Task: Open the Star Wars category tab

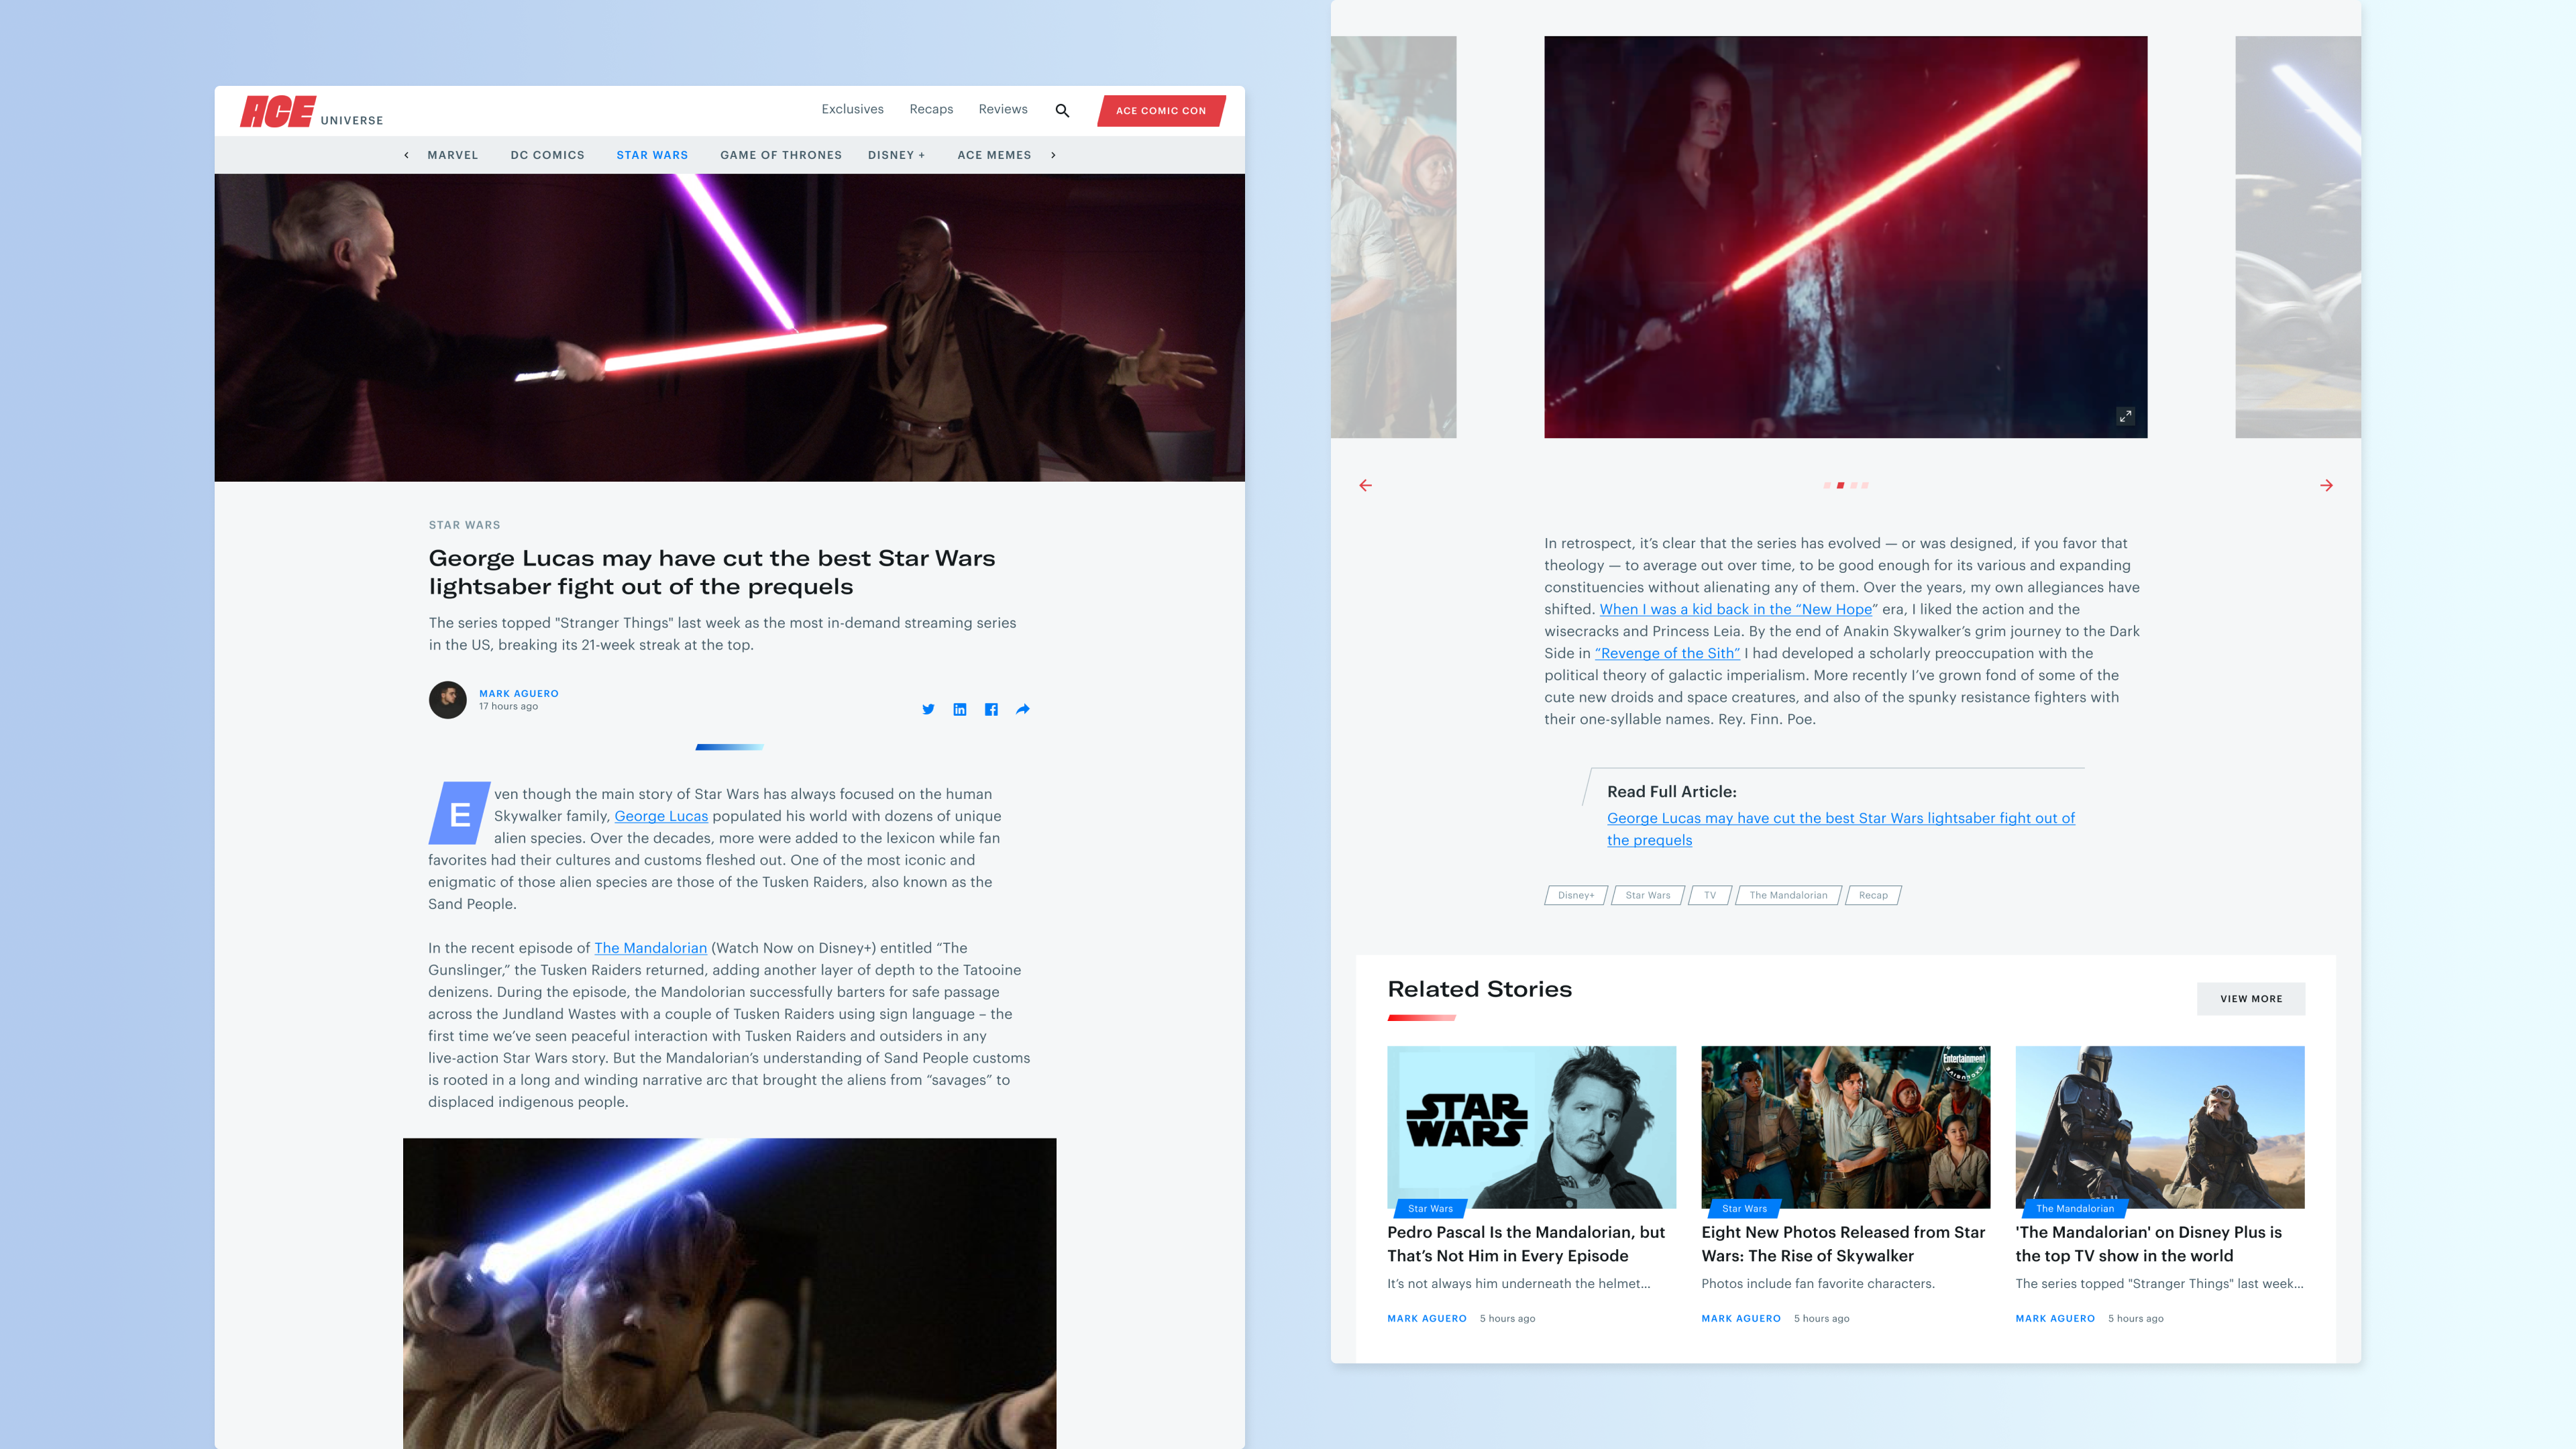Action: tap(652, 155)
